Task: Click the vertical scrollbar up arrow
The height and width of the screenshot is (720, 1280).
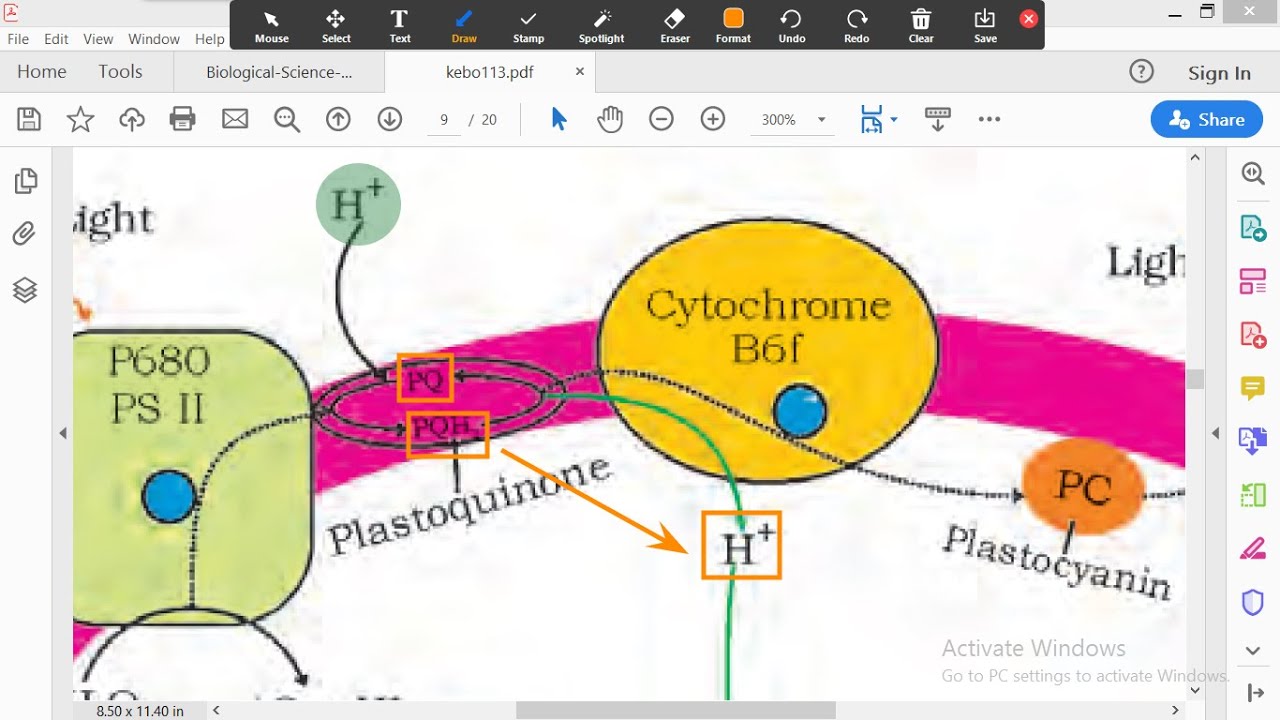Action: pos(1195,158)
